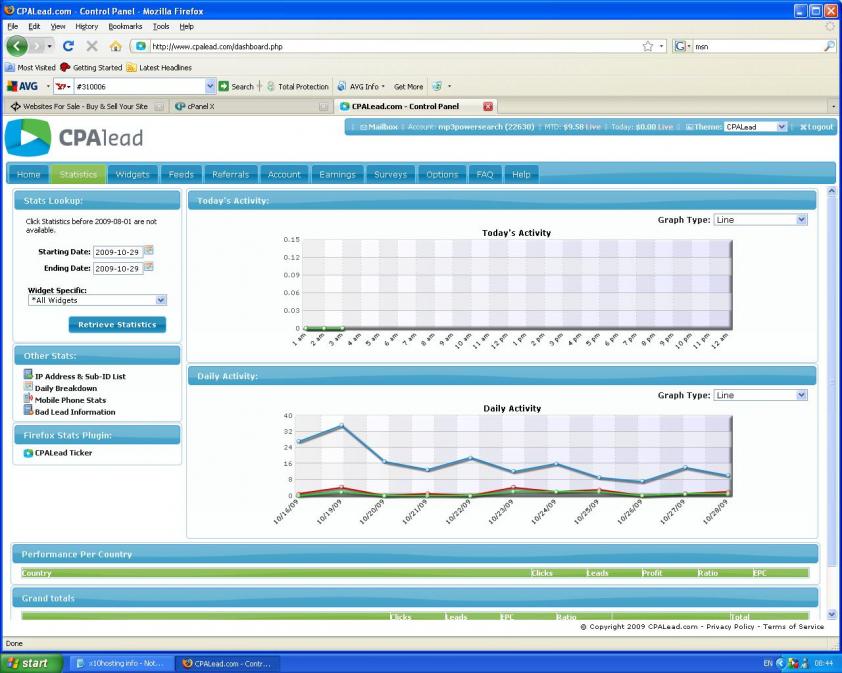The width and height of the screenshot is (842, 673).
Task: Click the bookmark star in address bar
Action: tap(648, 46)
